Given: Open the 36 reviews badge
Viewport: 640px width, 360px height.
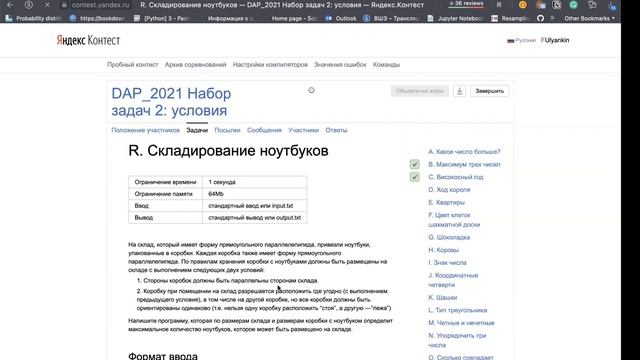Looking at the screenshot, I should point(466,4).
